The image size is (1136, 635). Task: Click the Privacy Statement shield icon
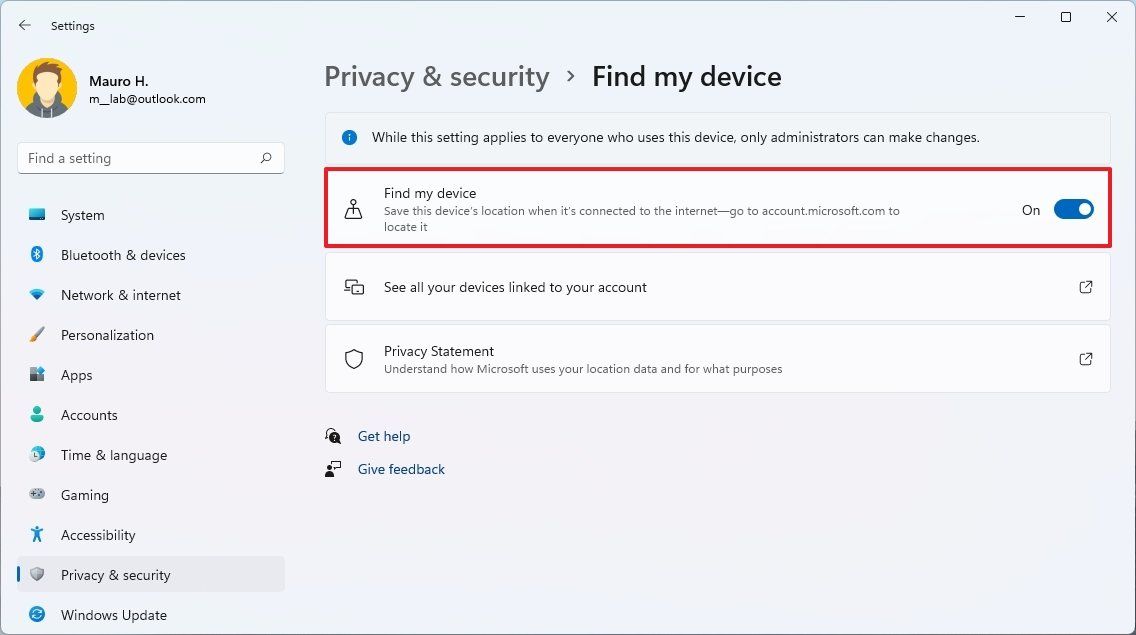click(354, 358)
